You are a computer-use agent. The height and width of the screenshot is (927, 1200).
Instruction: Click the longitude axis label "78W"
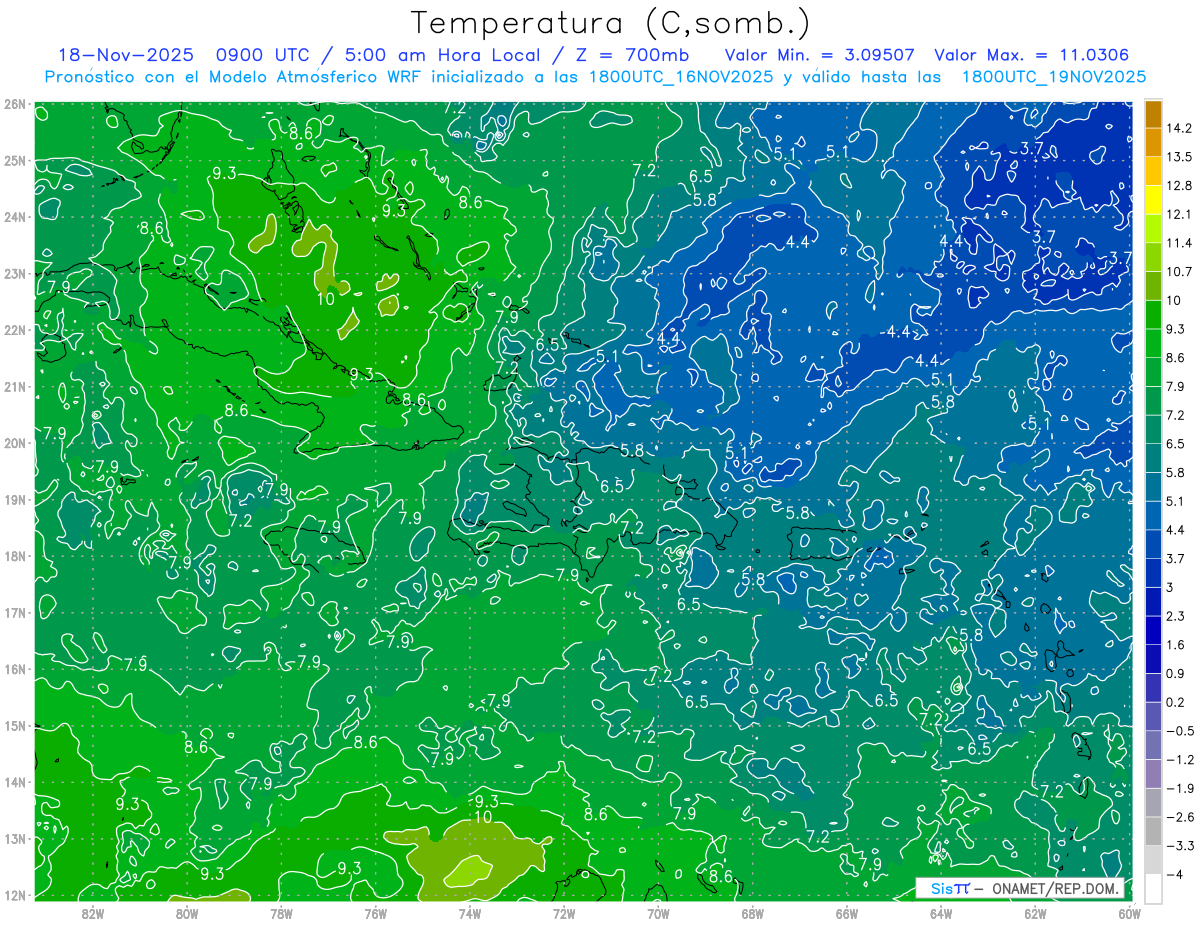pos(282,913)
